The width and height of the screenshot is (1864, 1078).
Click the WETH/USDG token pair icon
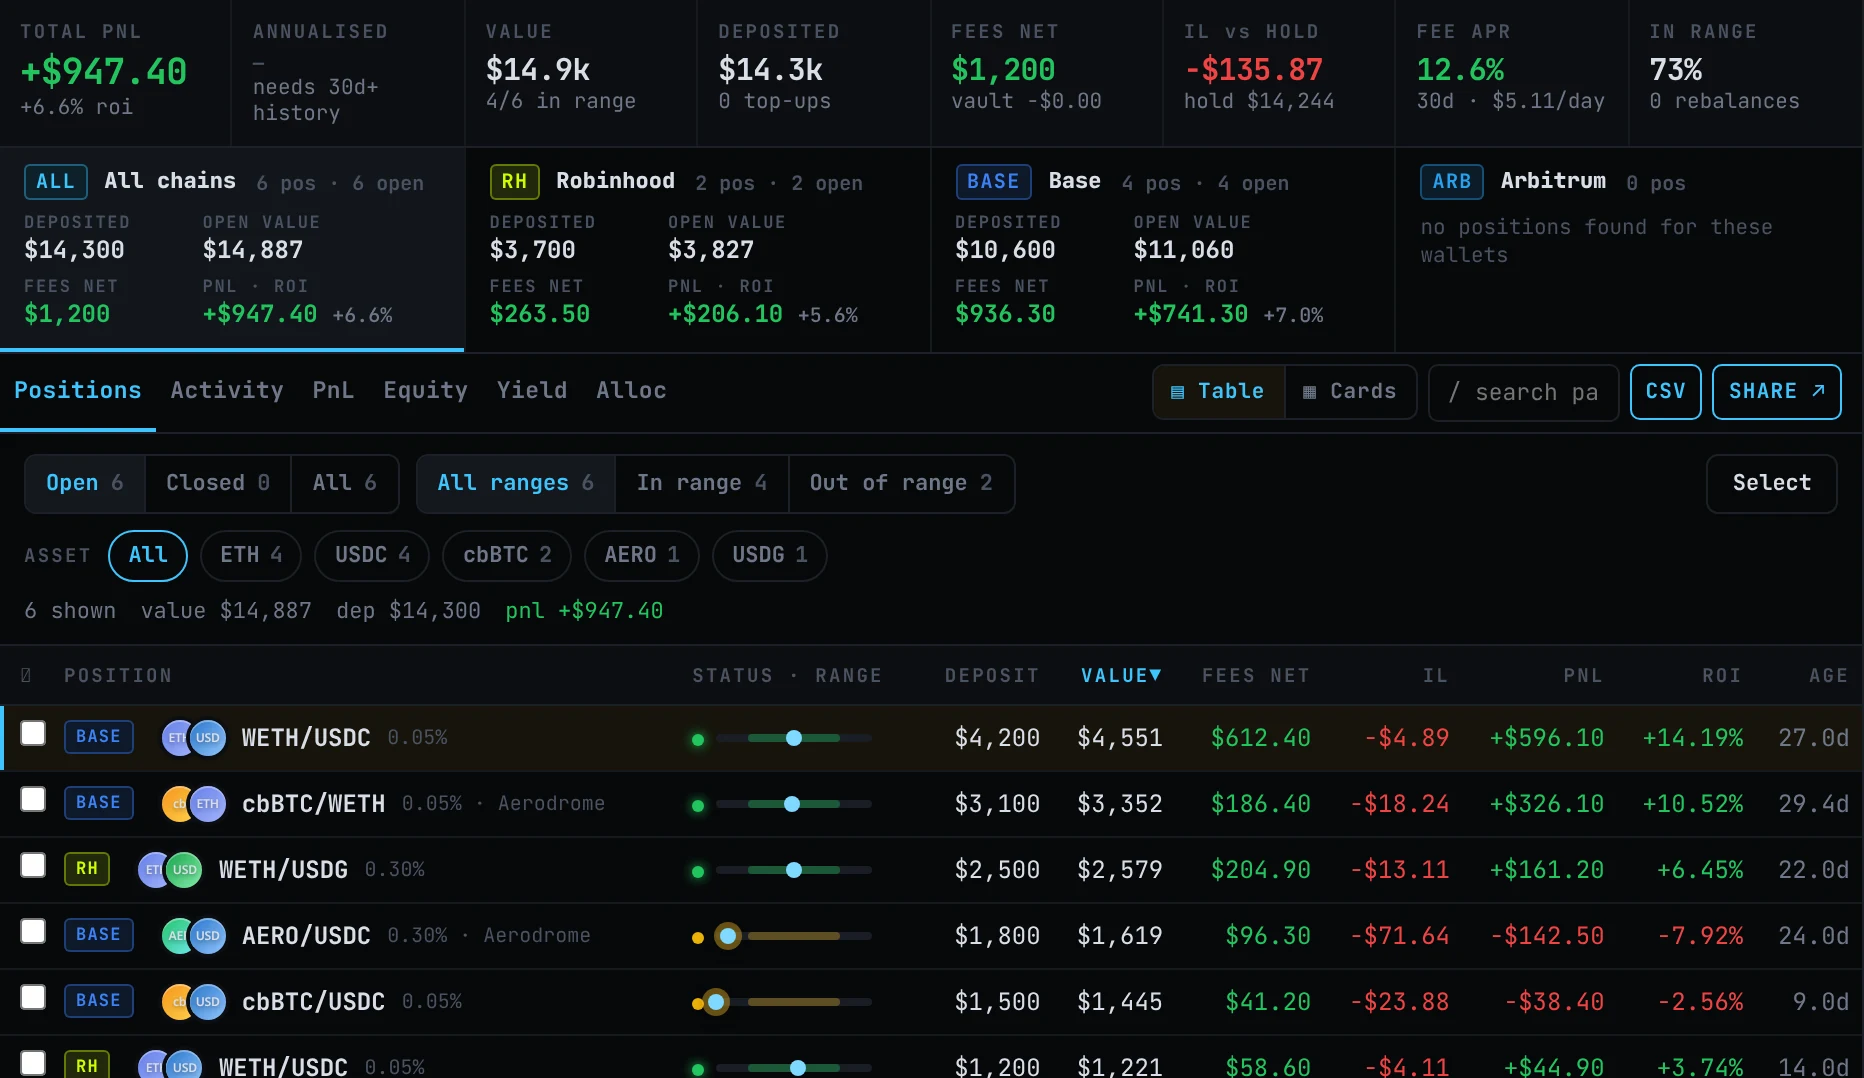[x=170, y=870]
